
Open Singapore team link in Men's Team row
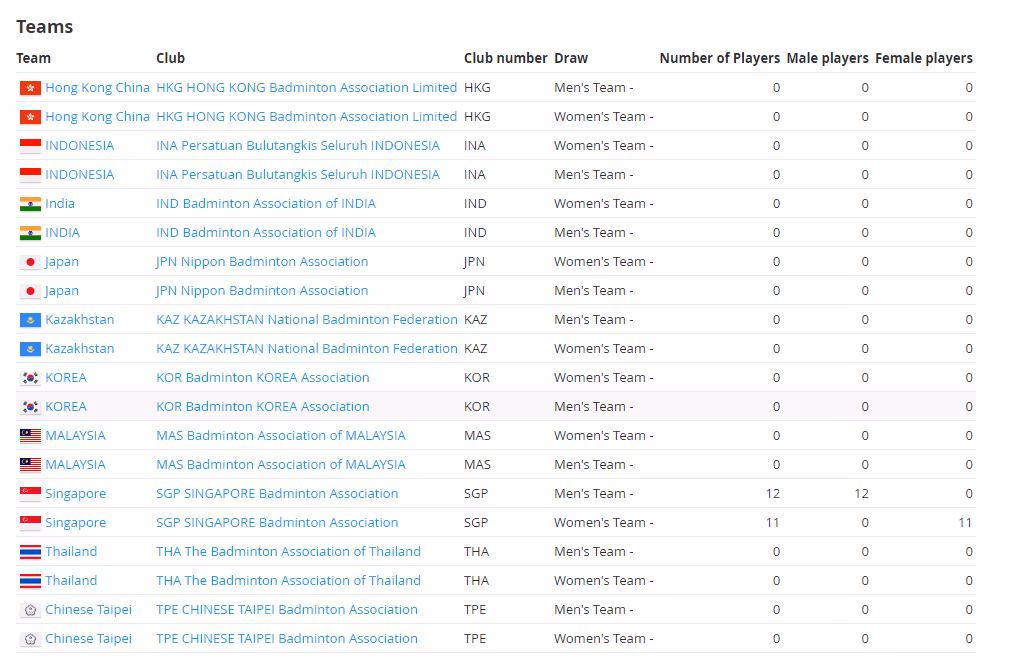tap(75, 494)
